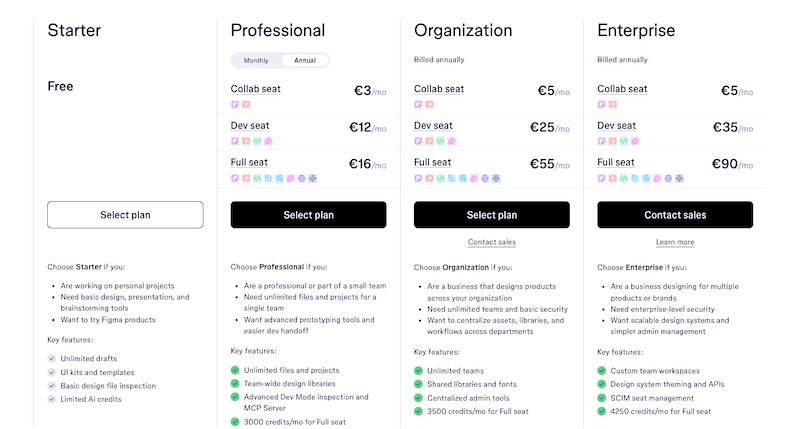Select the Starter plan
The height and width of the screenshot is (429, 800).
coord(125,215)
